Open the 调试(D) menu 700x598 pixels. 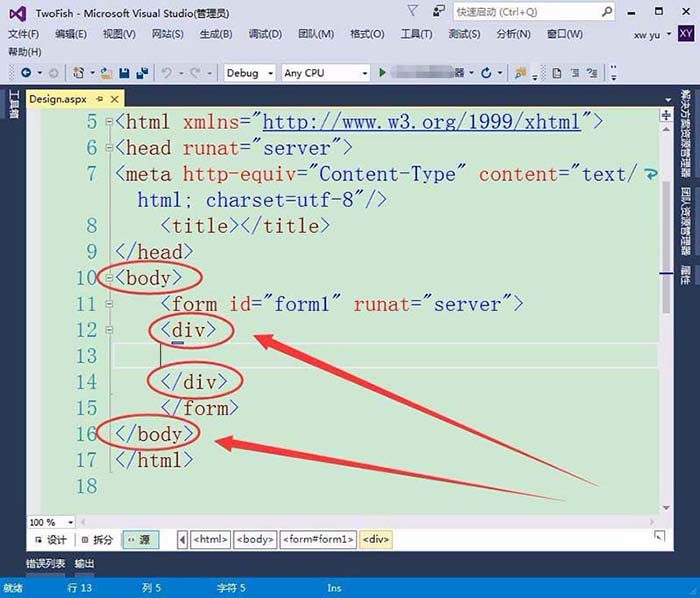(265, 34)
